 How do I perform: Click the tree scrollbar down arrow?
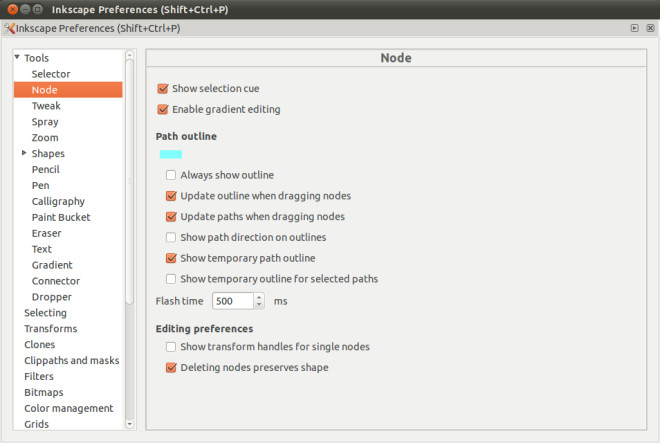pyautogui.click(x=130, y=424)
